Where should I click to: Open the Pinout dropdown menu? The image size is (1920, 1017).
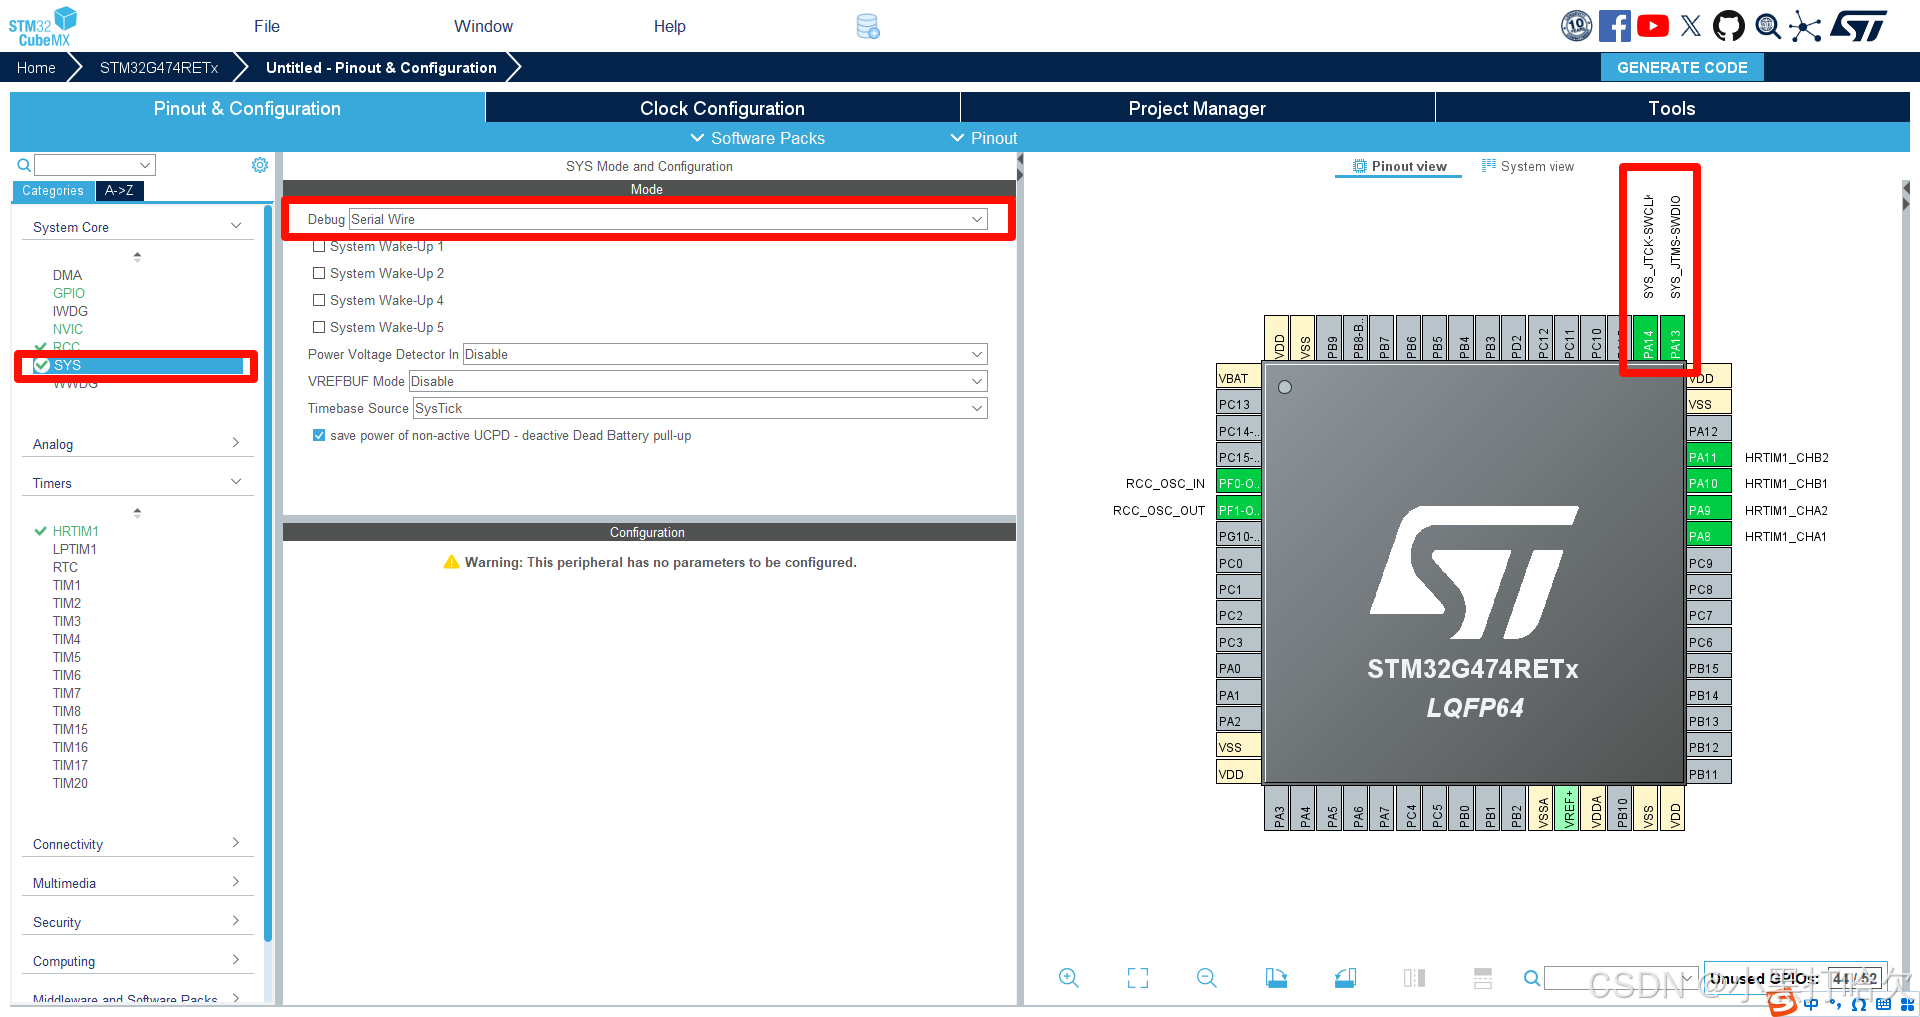pyautogui.click(x=984, y=138)
